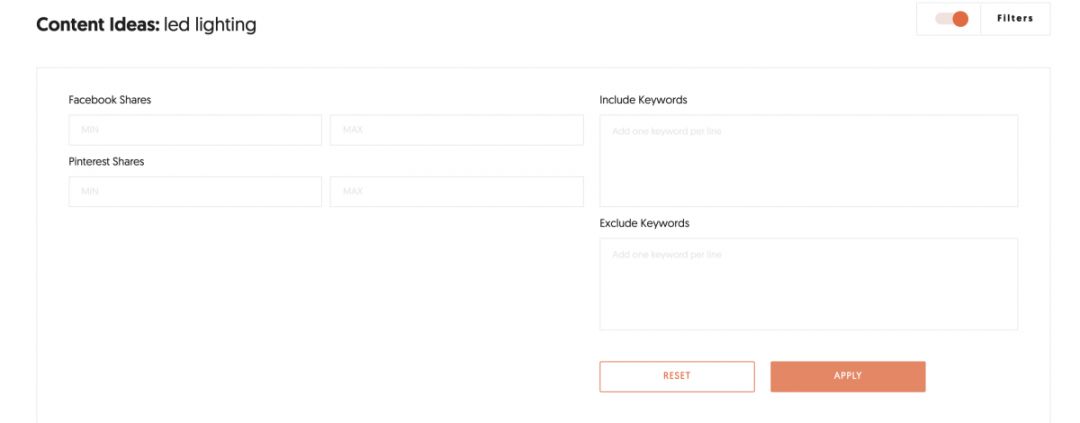The height and width of the screenshot is (423, 1080).
Task: Focus the Facebook Shares MIN field
Action: click(195, 130)
